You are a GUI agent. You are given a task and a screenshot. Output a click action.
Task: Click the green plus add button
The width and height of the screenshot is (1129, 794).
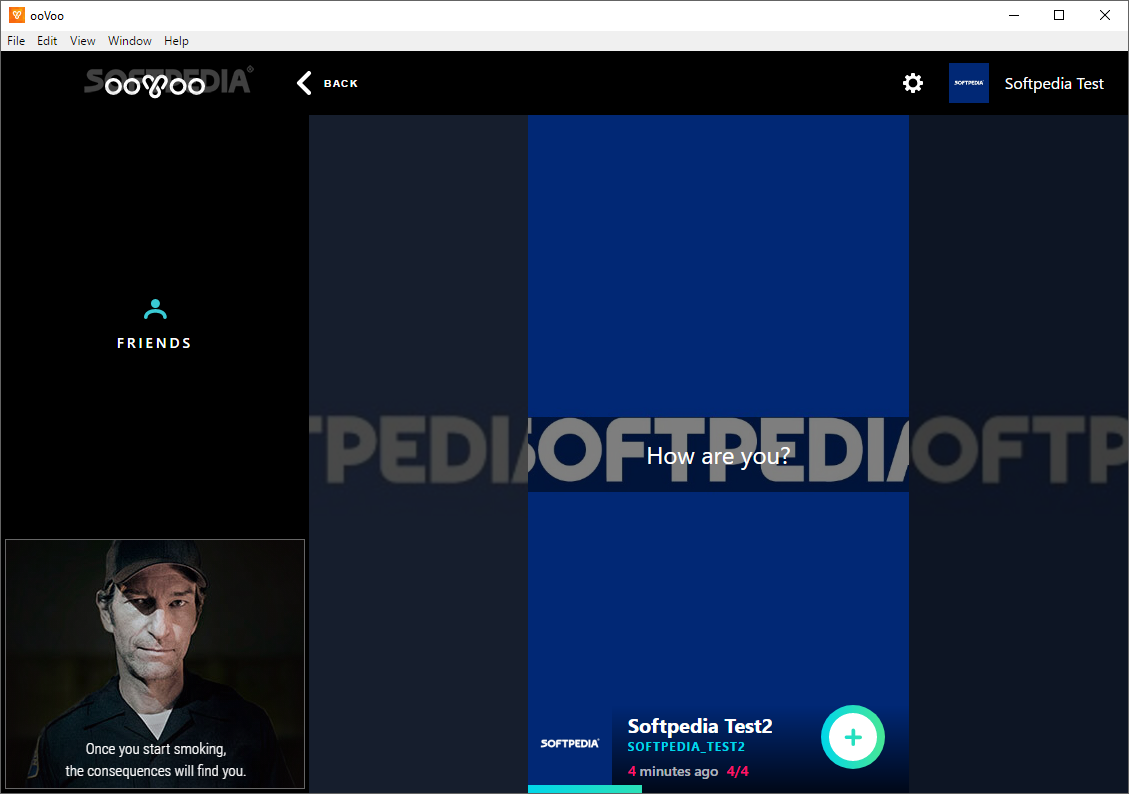pyautogui.click(x=853, y=737)
